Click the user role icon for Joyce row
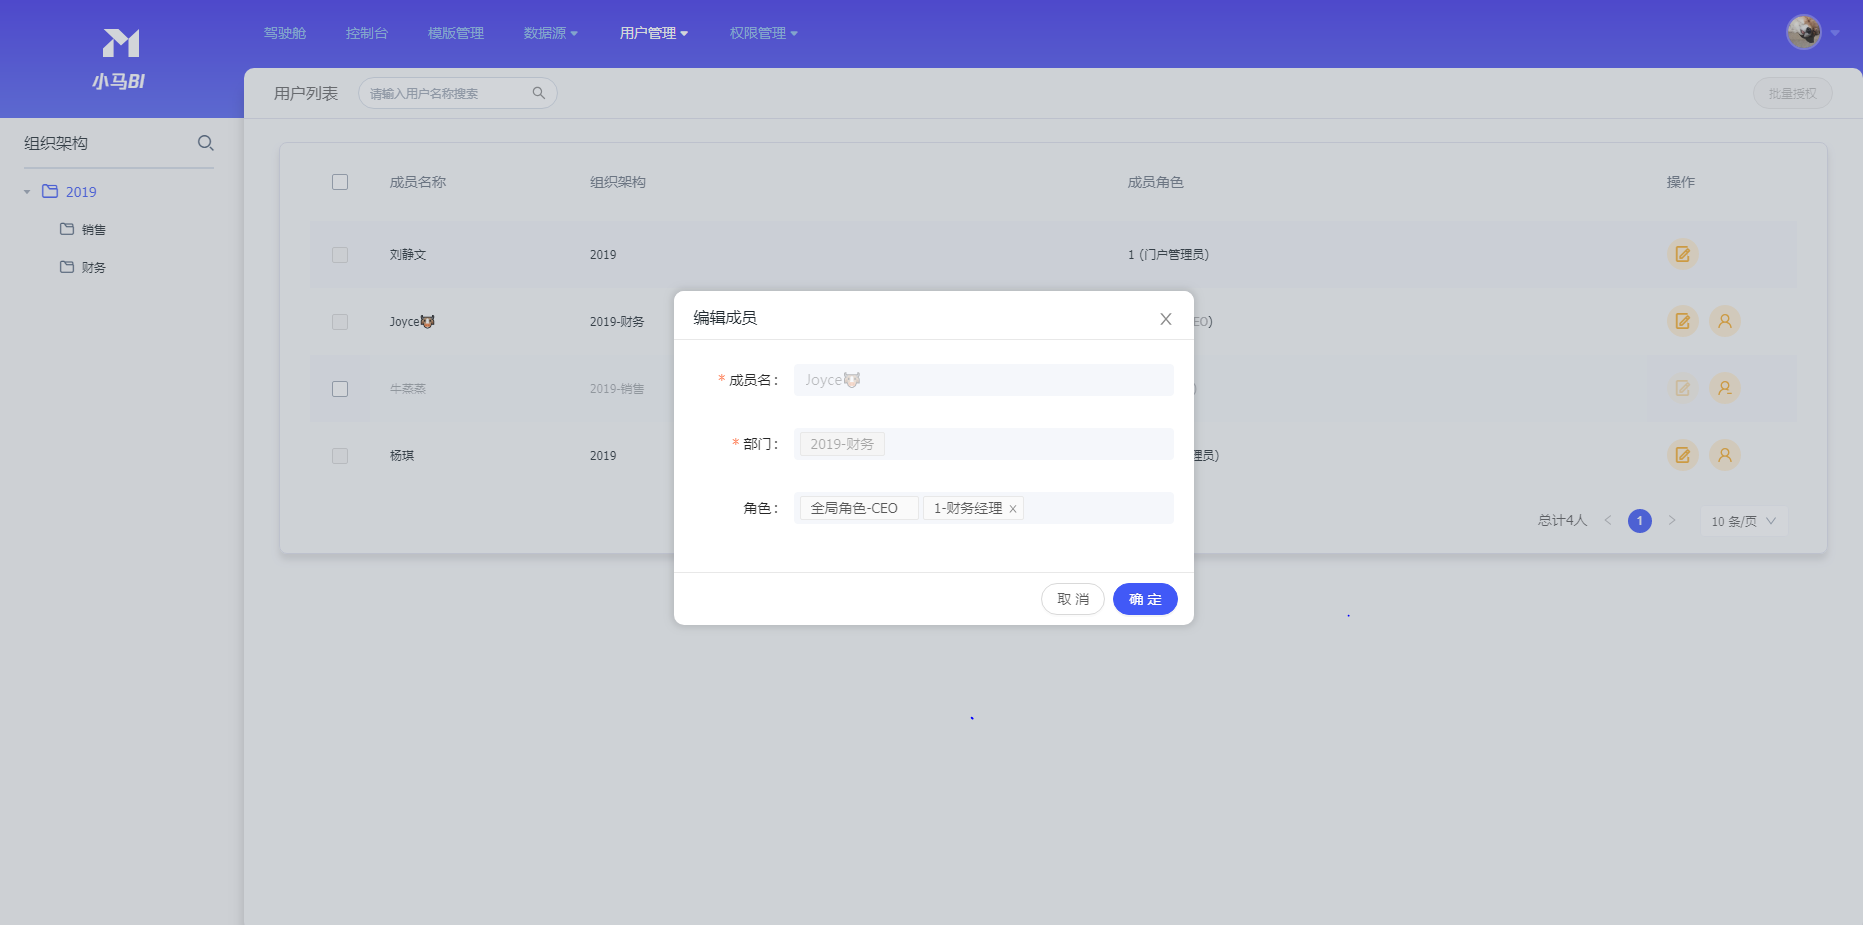 click(x=1724, y=321)
